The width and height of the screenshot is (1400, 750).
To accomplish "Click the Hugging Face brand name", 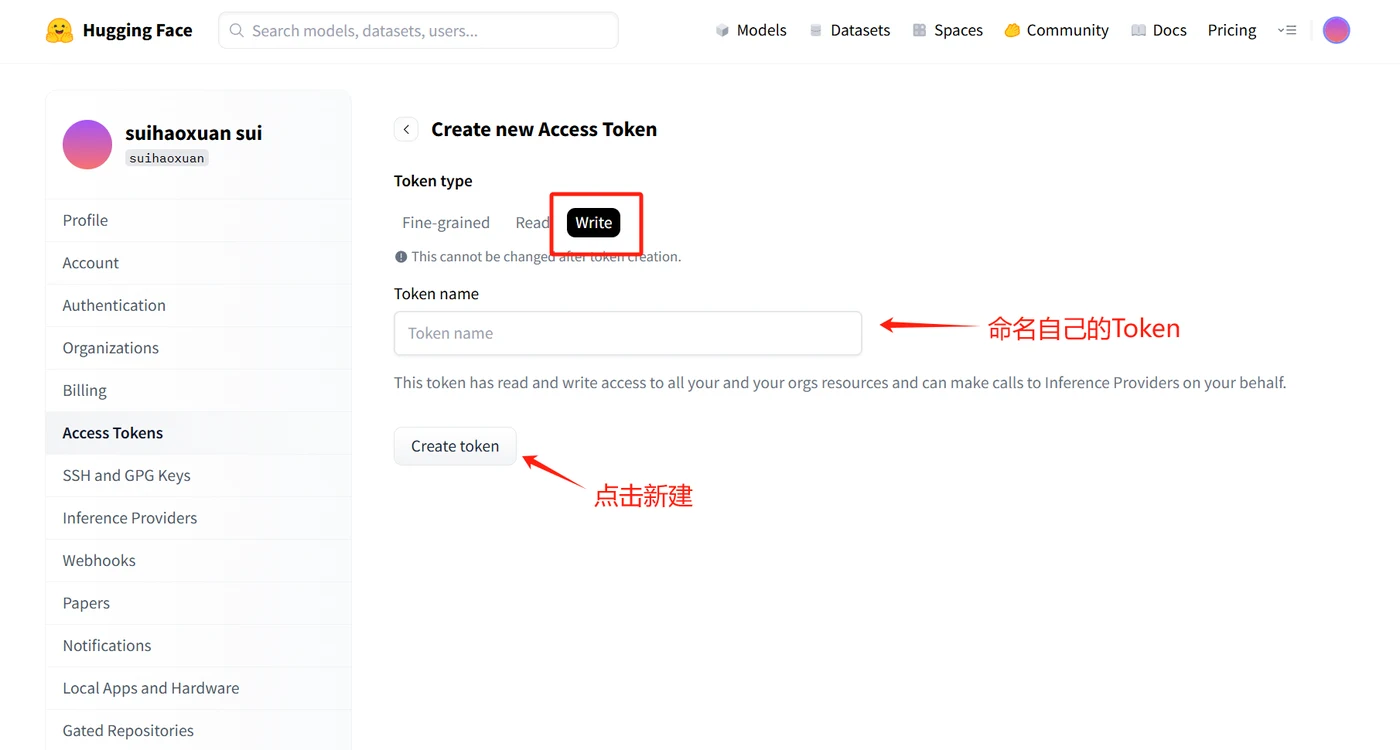I will (x=137, y=31).
